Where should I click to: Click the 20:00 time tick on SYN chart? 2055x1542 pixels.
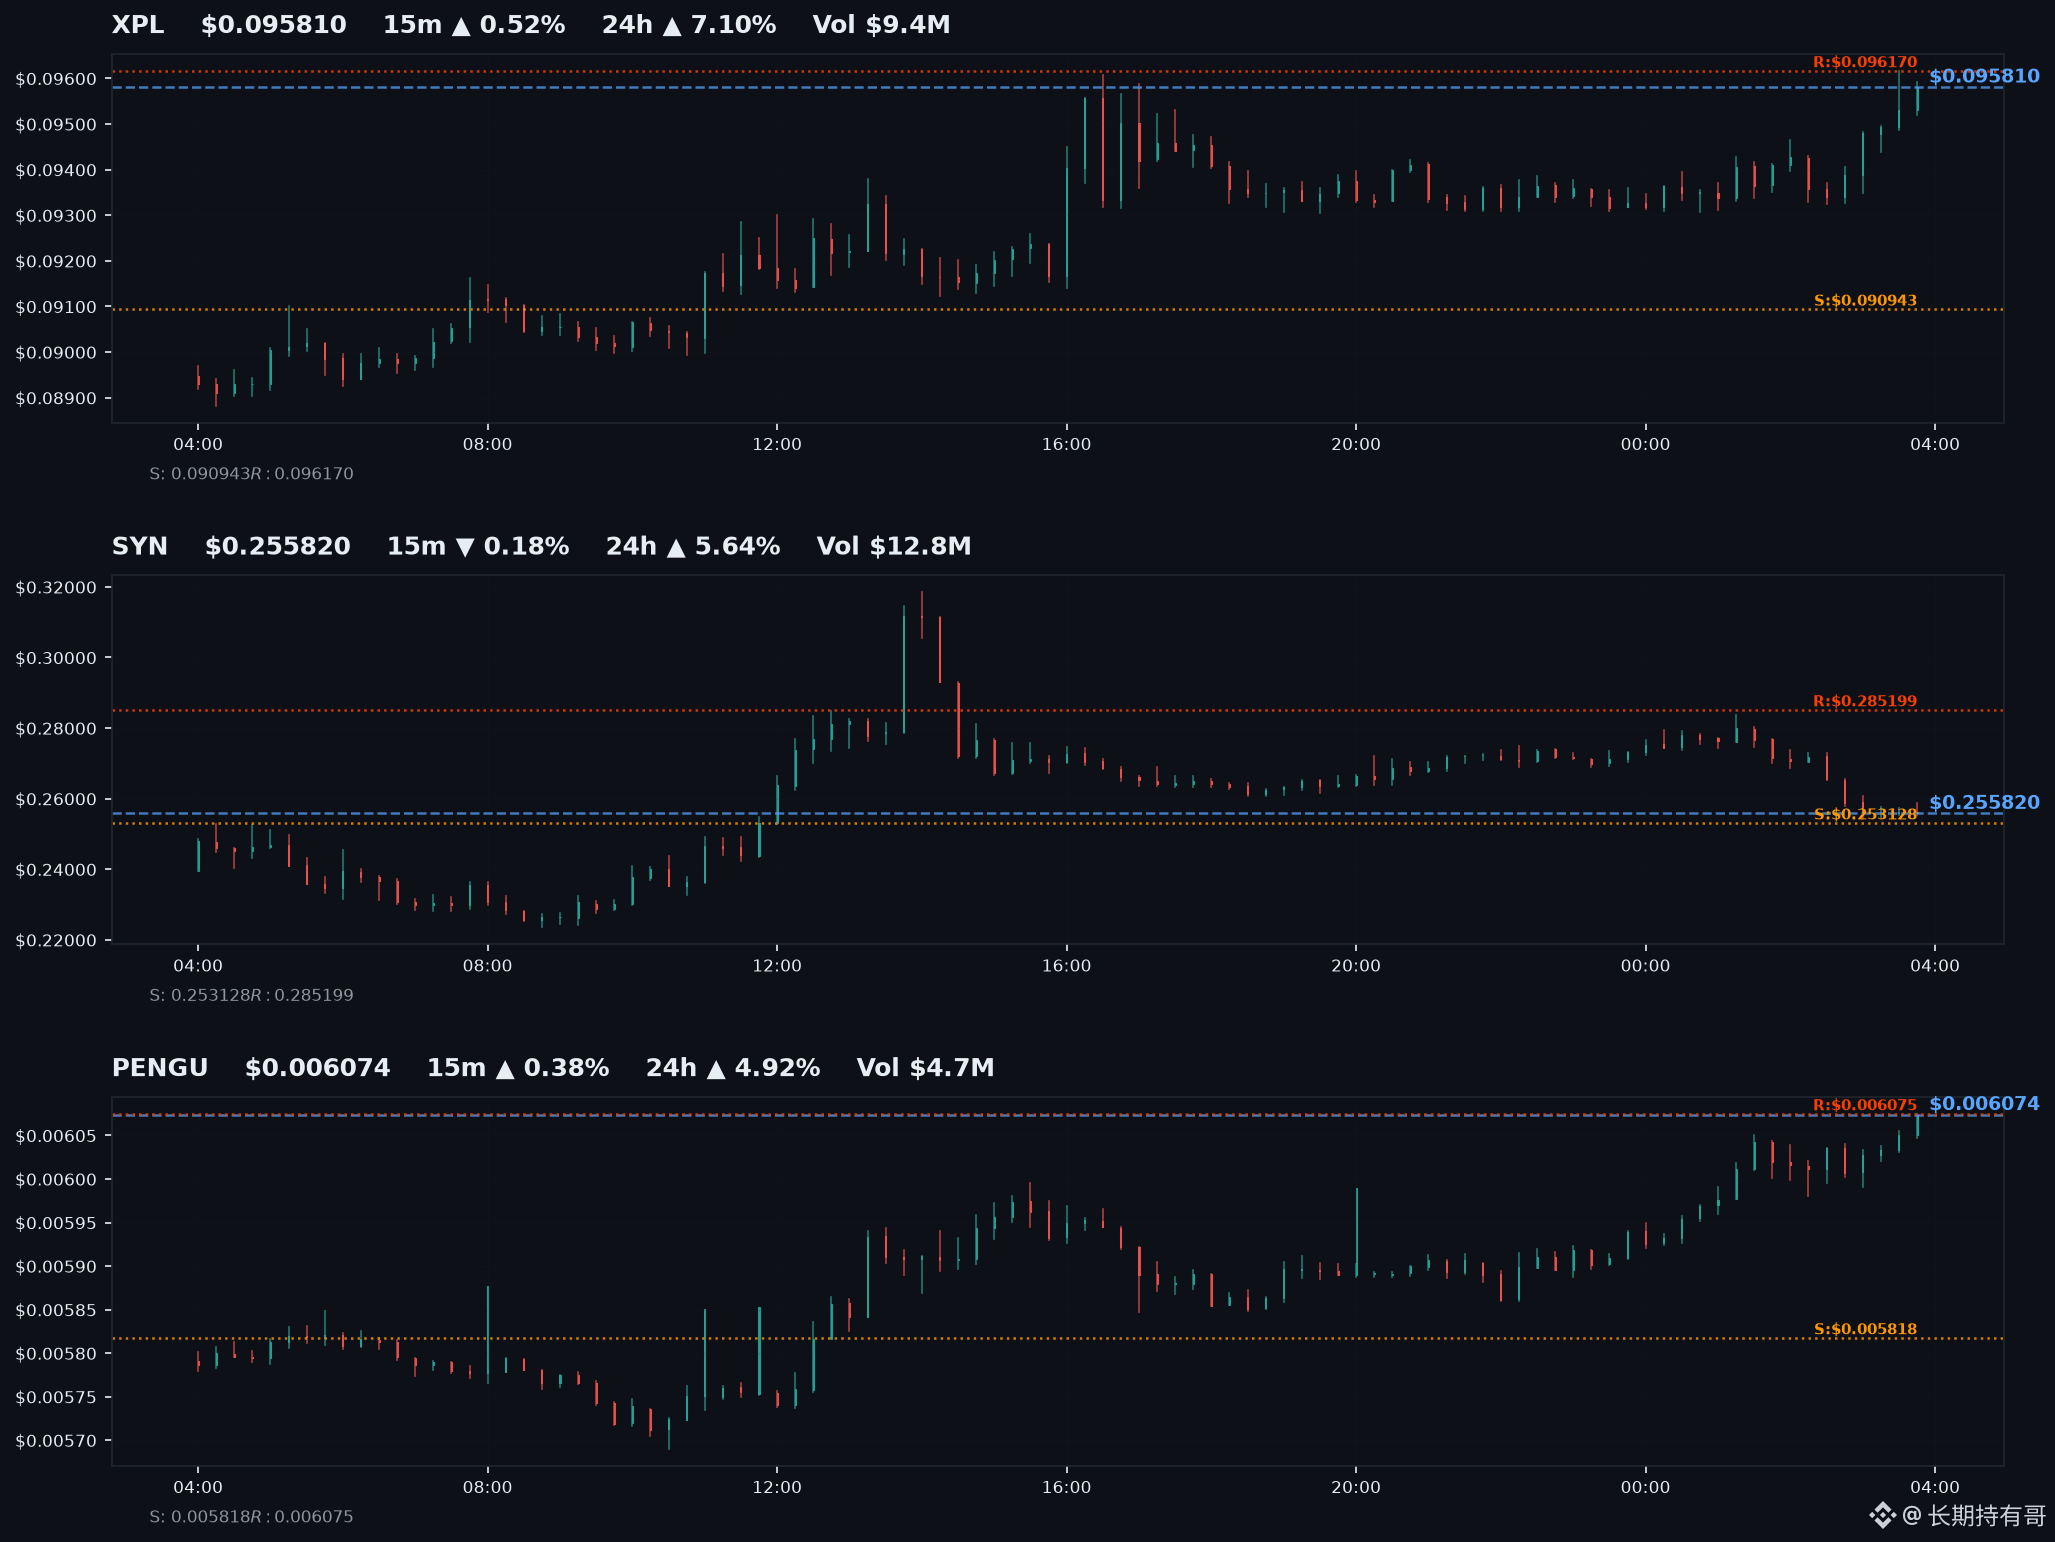coord(1356,966)
